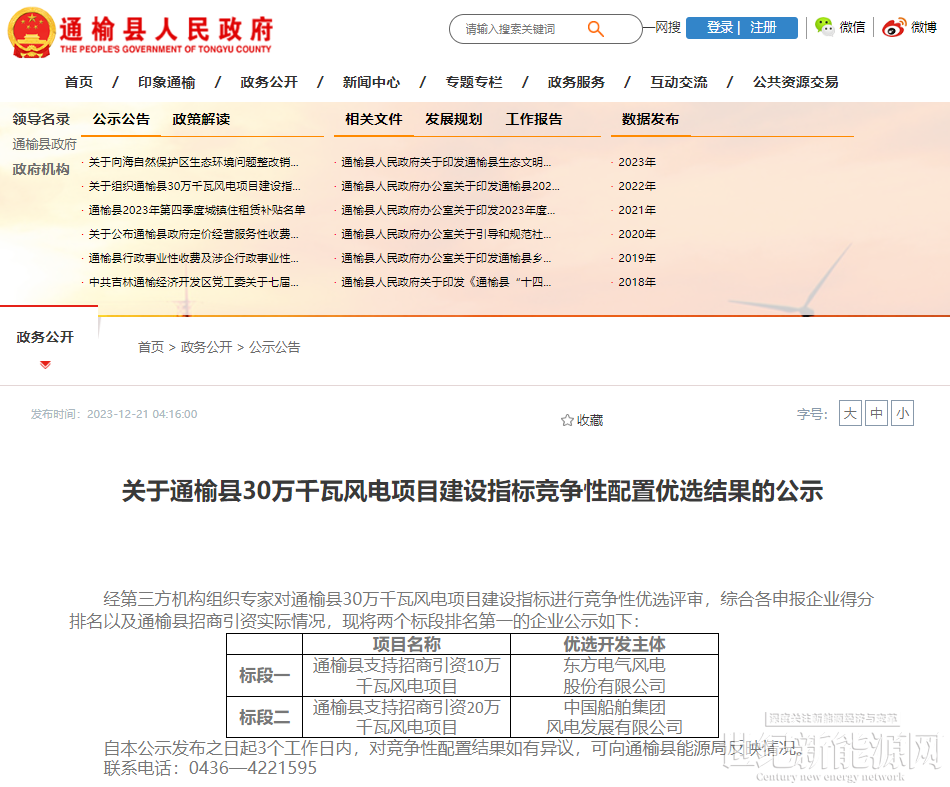Viewport: 950px width, 787px height.
Task: Go to 首页 in the breadcrumb
Action: pyautogui.click(x=151, y=347)
